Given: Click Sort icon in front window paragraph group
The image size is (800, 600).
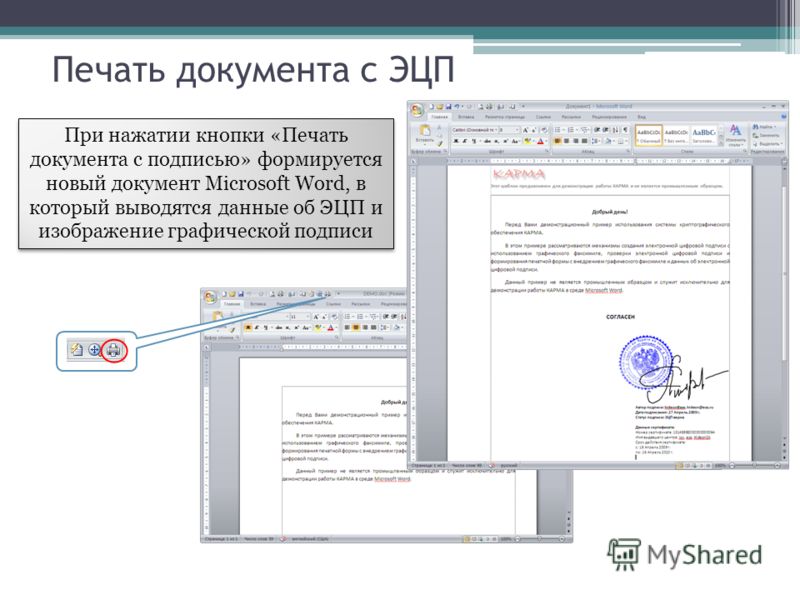Looking at the screenshot, I should [615, 130].
